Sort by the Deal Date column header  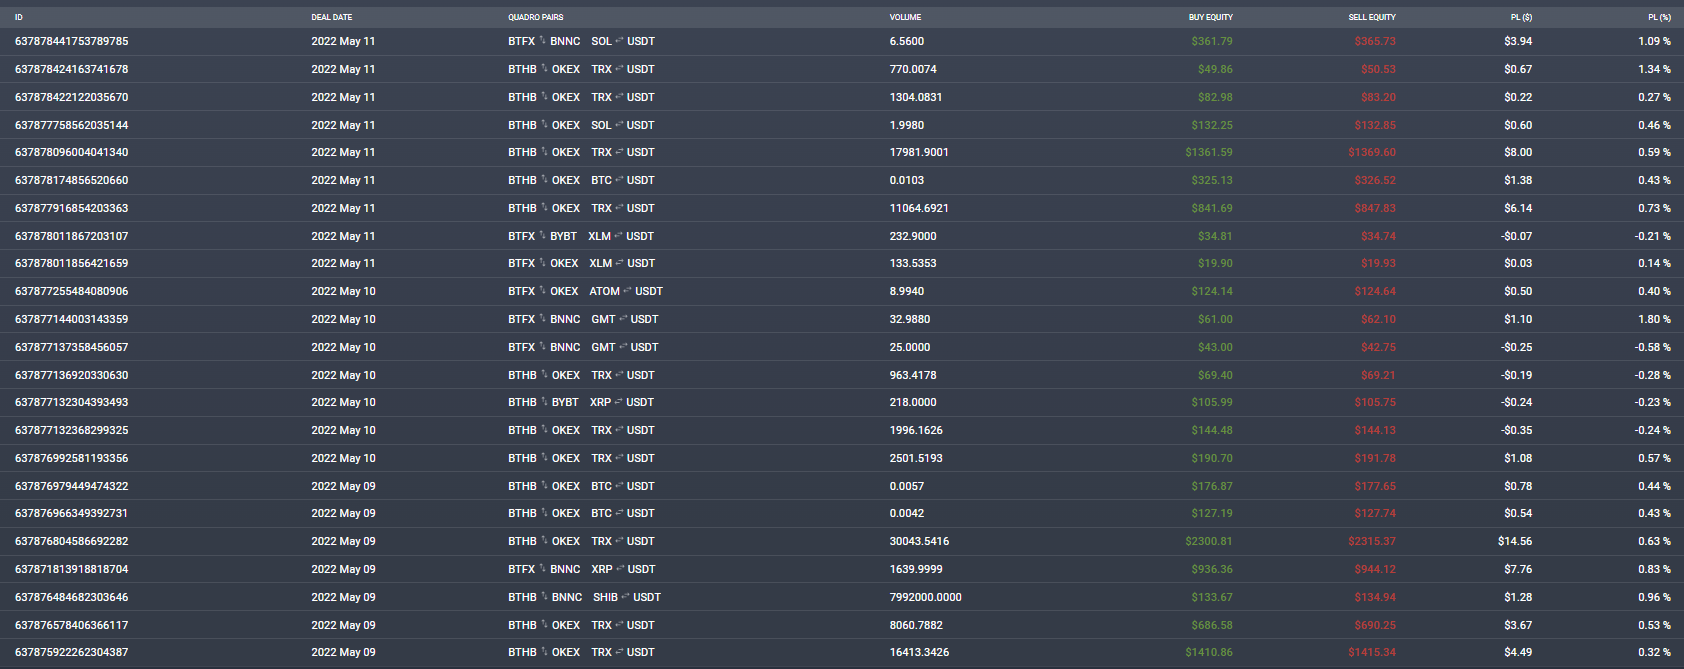[x=331, y=17]
